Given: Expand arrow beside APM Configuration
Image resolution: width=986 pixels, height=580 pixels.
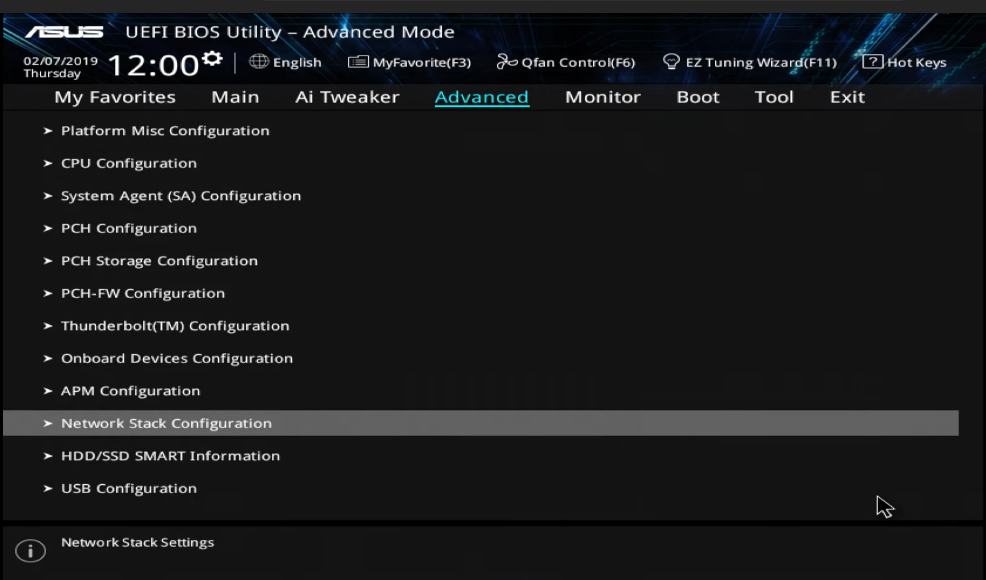Looking at the screenshot, I should [47, 391].
